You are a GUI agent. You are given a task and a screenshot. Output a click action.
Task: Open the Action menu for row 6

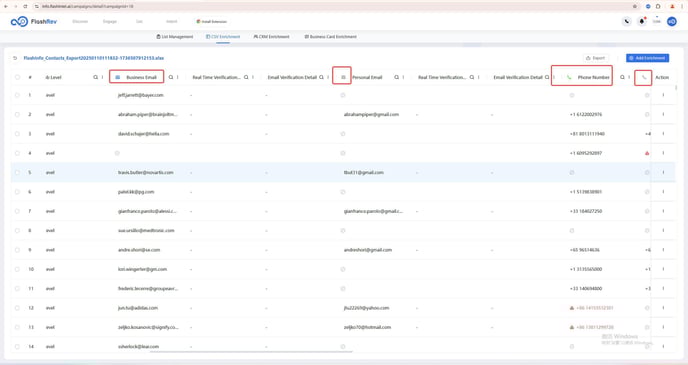(663, 192)
